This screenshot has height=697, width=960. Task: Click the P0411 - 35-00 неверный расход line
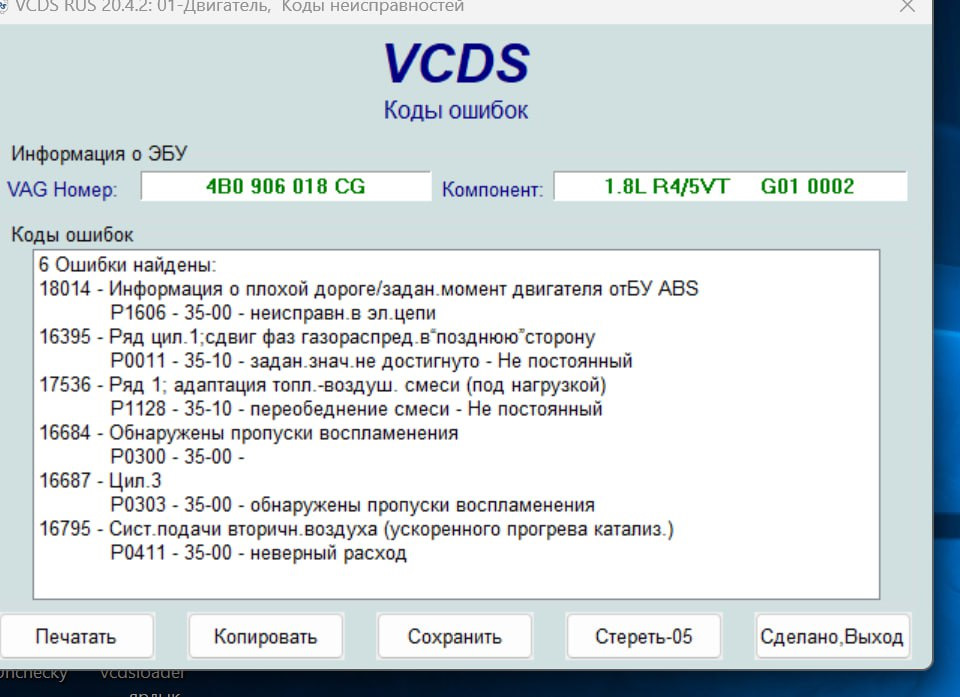tap(258, 553)
